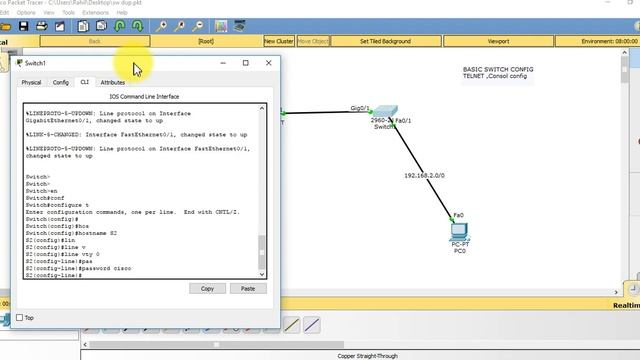The image size is (640, 360).
Task: Click the green Redo arrow
Action: (138, 27)
